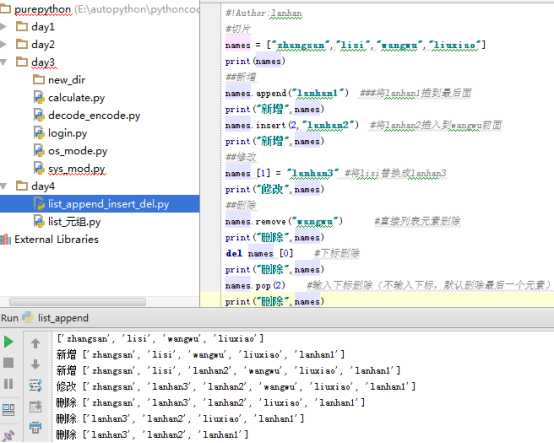Stop the running process in Run panel
The height and width of the screenshot is (443, 554).
(8, 363)
